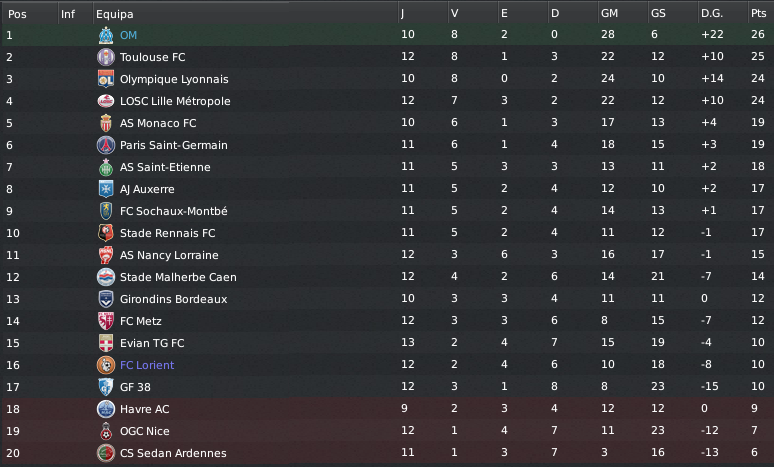774x467 pixels.
Task: Click the FC Metz crest icon
Action: tap(106, 321)
